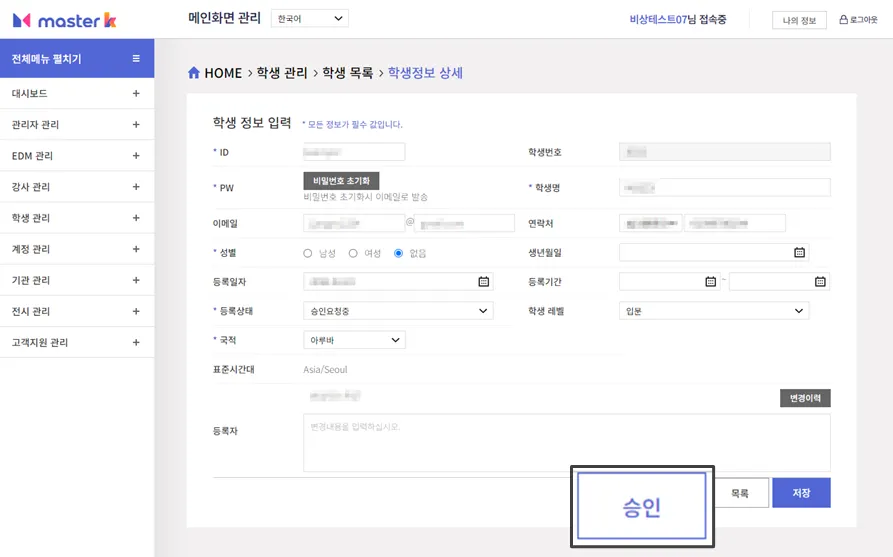
Task: Go to 학생 관리 breadcrumb link
Action: (282, 73)
